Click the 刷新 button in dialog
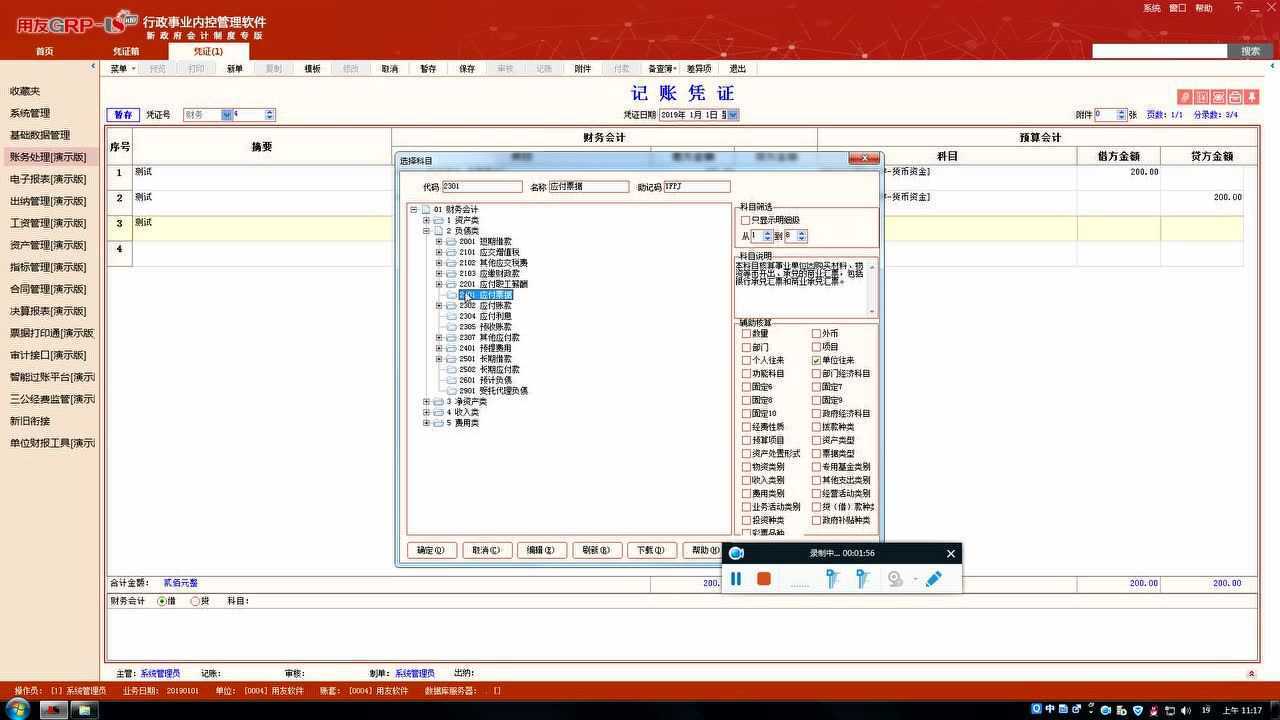This screenshot has width=1280, height=720. [x=595, y=550]
